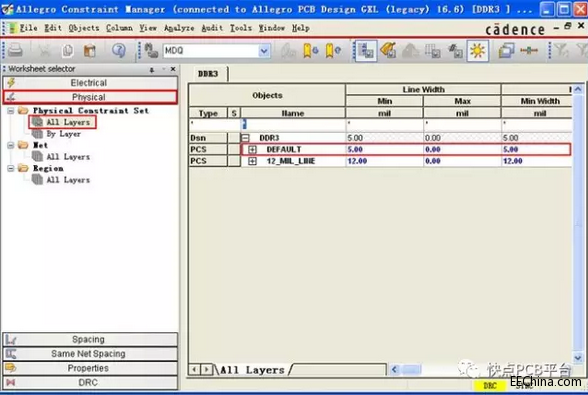Click the greyed Cut scissors icon
Screen dimensions: 588x395
[45, 51]
